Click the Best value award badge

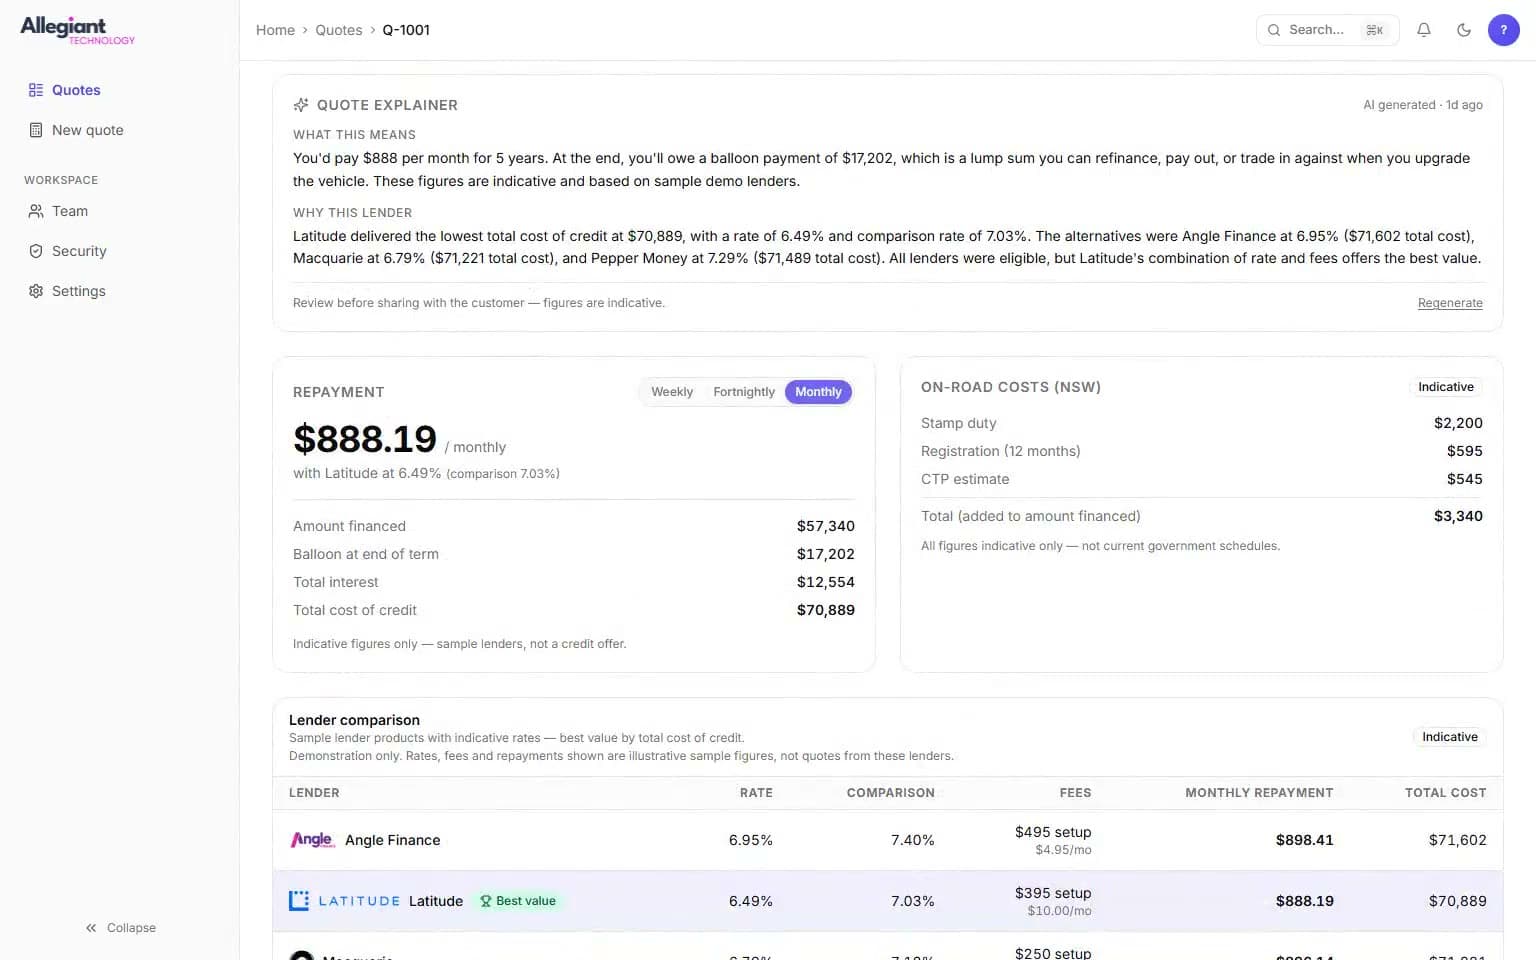[x=518, y=901]
